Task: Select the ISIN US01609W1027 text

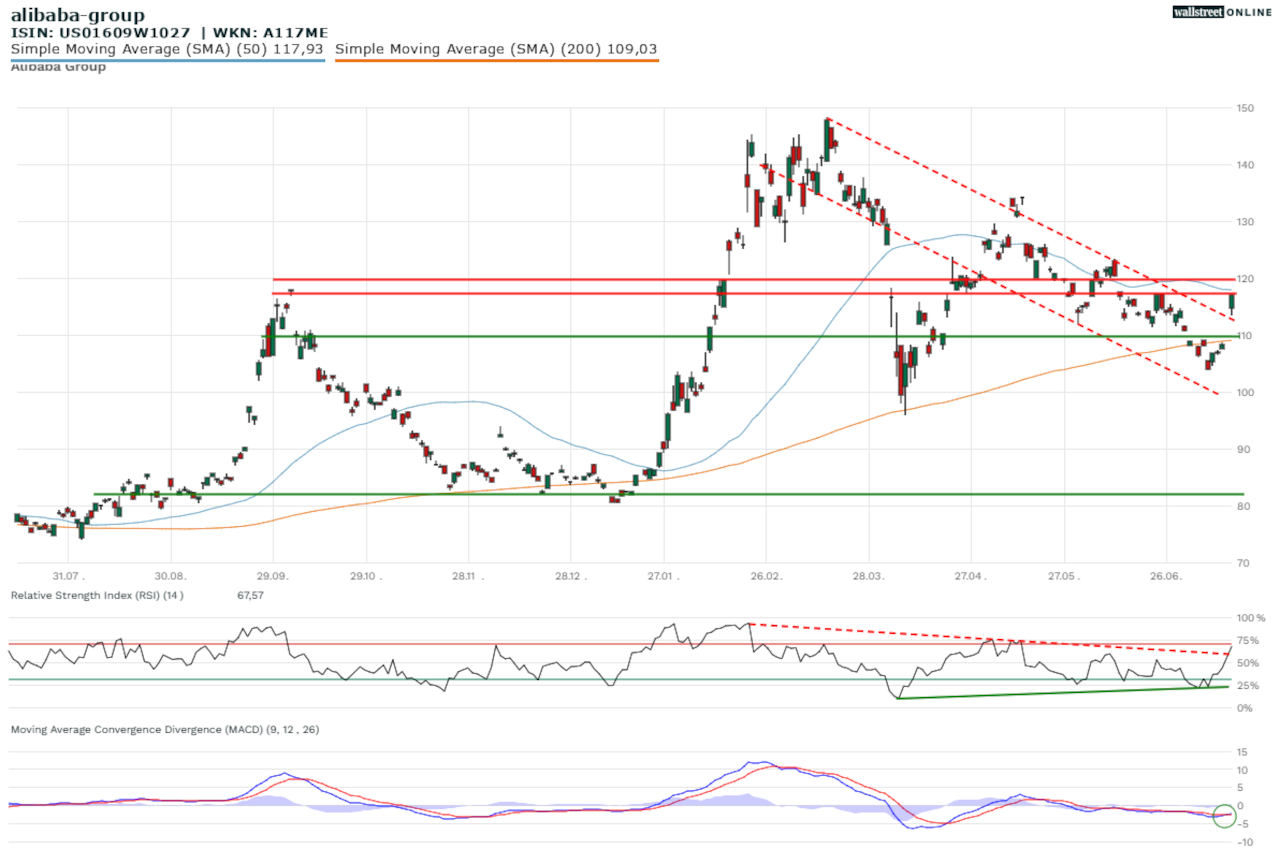Action: click(102, 33)
